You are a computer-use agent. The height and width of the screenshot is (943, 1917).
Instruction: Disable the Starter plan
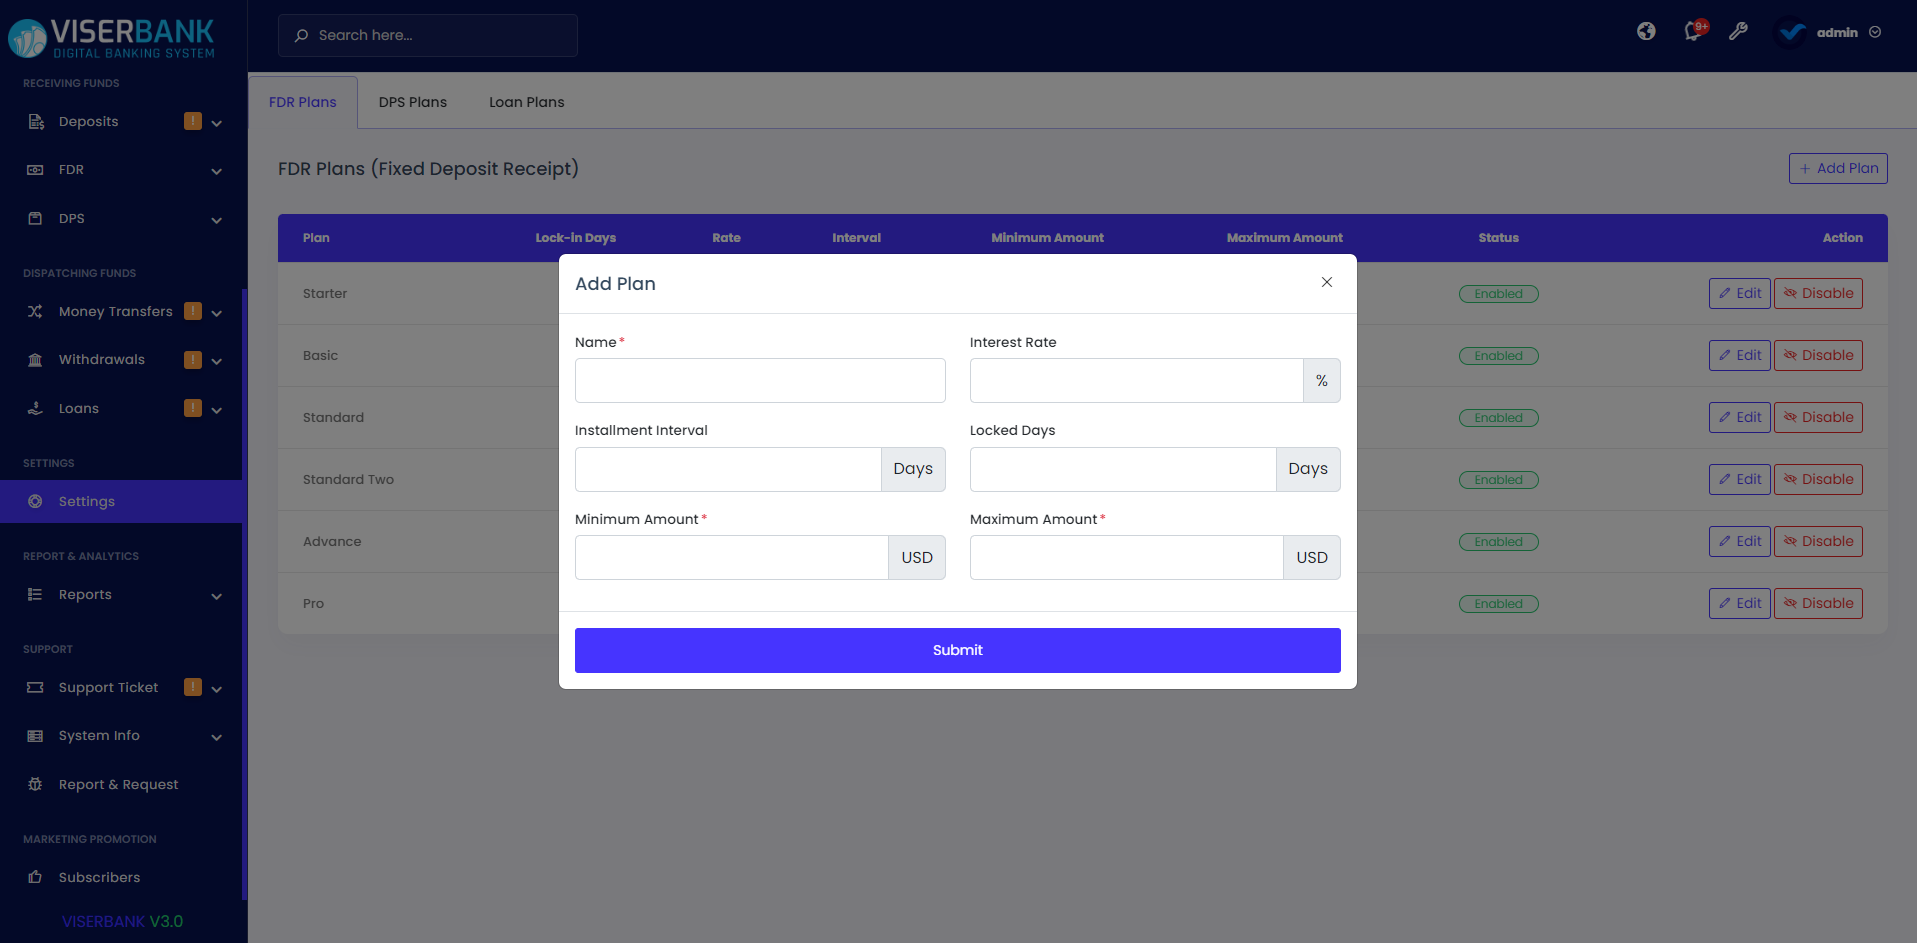1817,293
